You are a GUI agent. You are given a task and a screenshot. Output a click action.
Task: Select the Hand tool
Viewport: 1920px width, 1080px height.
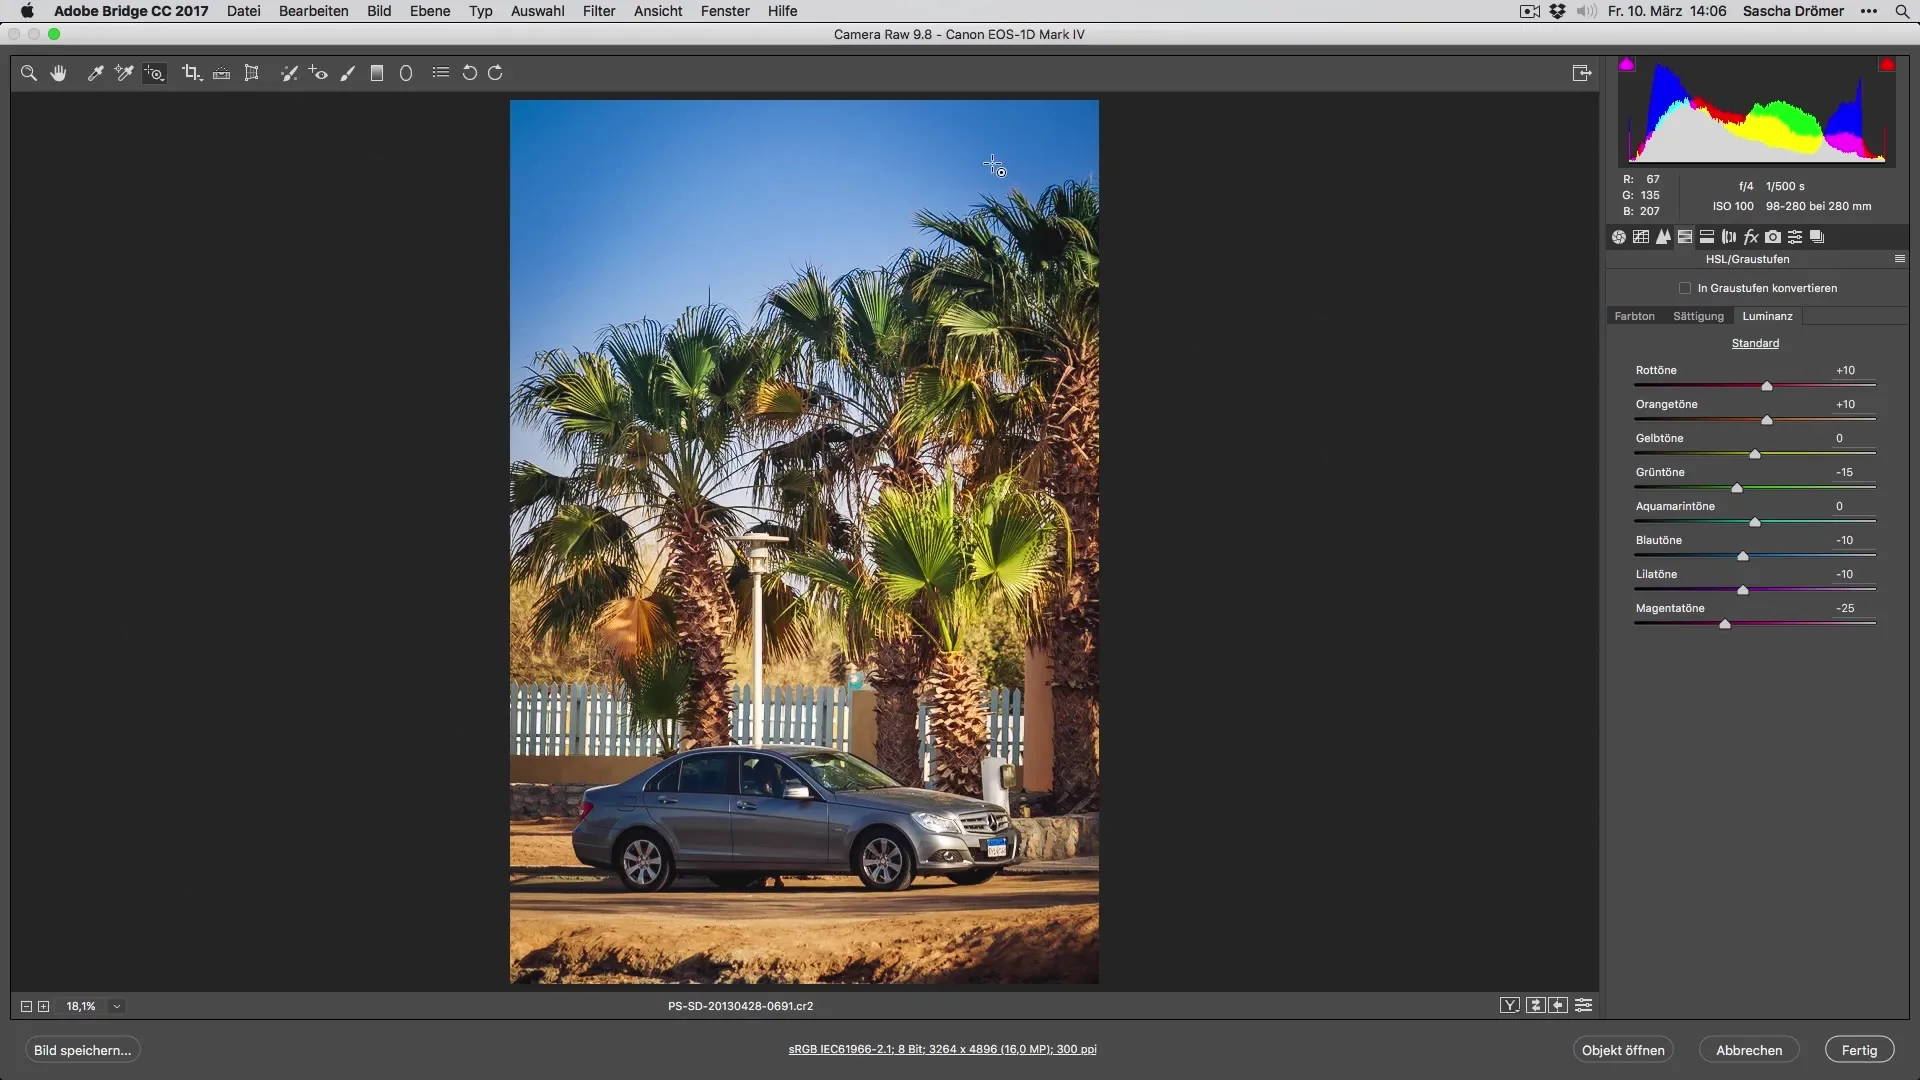click(x=59, y=73)
